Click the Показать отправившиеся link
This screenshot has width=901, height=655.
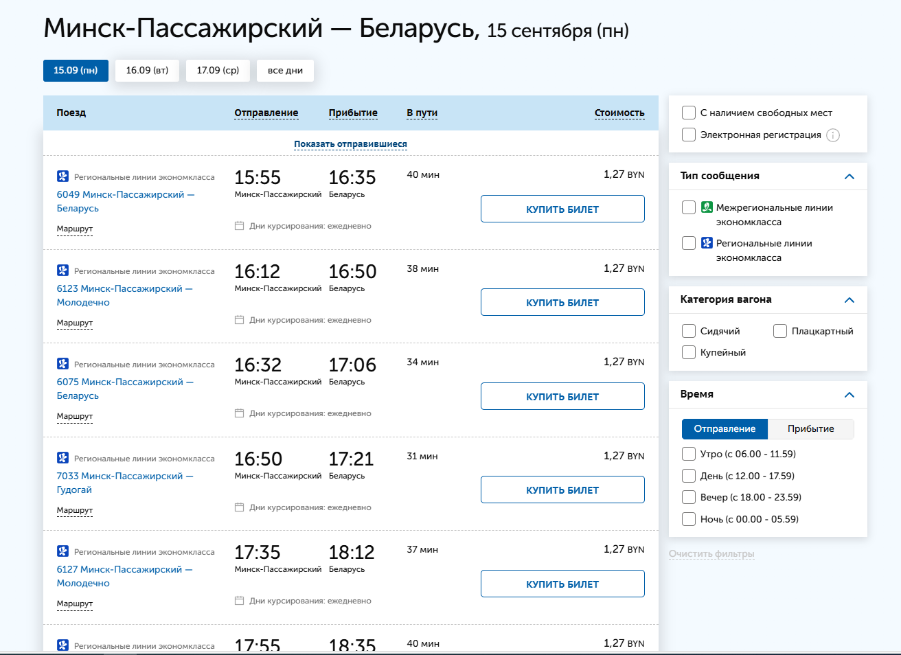350,144
